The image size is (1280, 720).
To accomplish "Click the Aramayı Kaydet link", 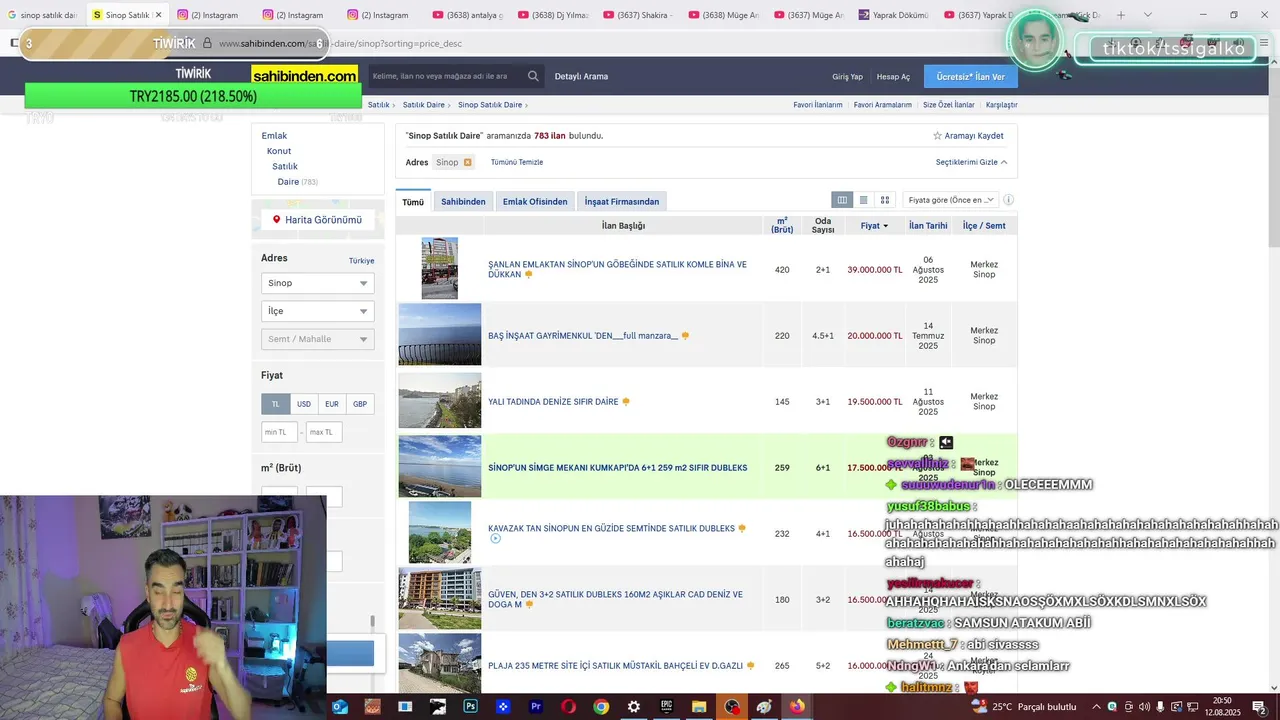I will [x=974, y=136].
